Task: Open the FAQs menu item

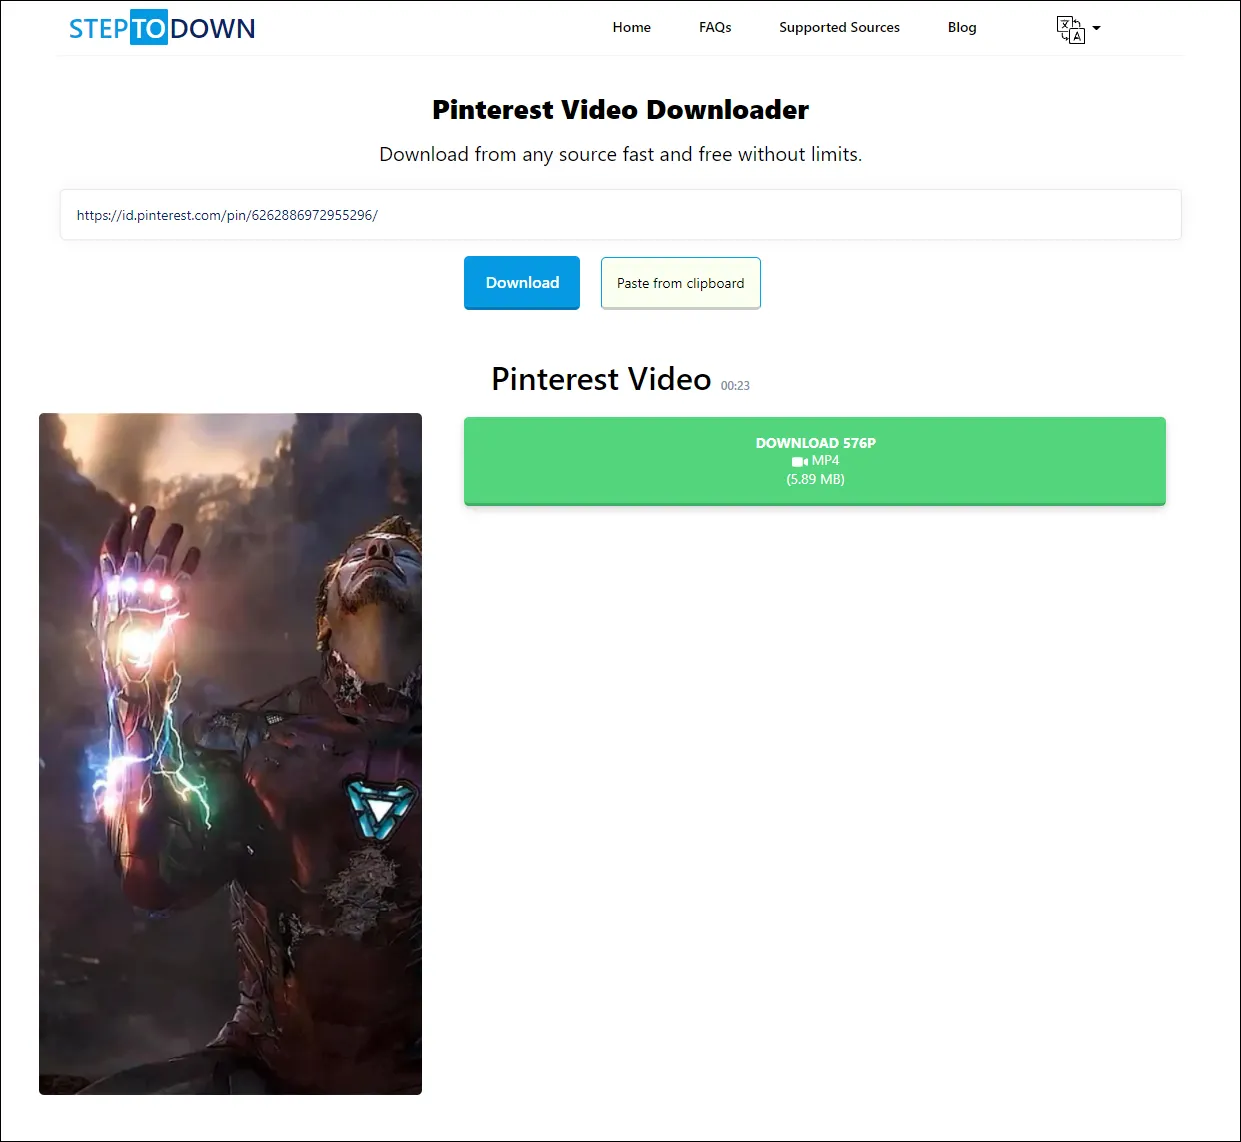Action: (715, 27)
